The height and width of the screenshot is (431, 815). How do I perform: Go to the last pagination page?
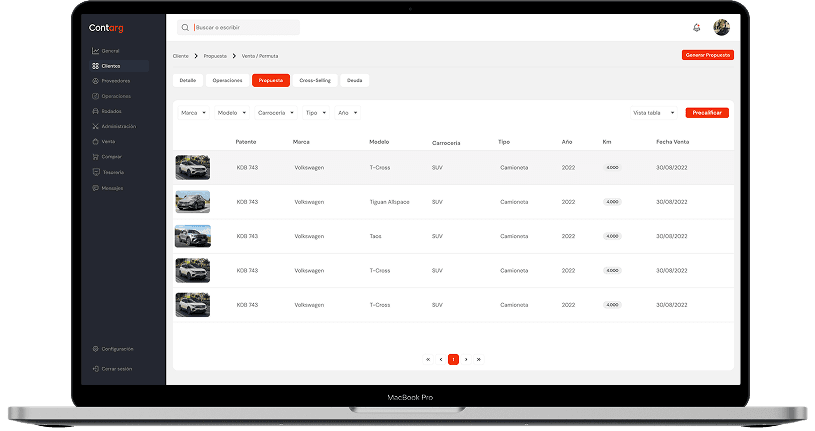pyautogui.click(x=479, y=359)
